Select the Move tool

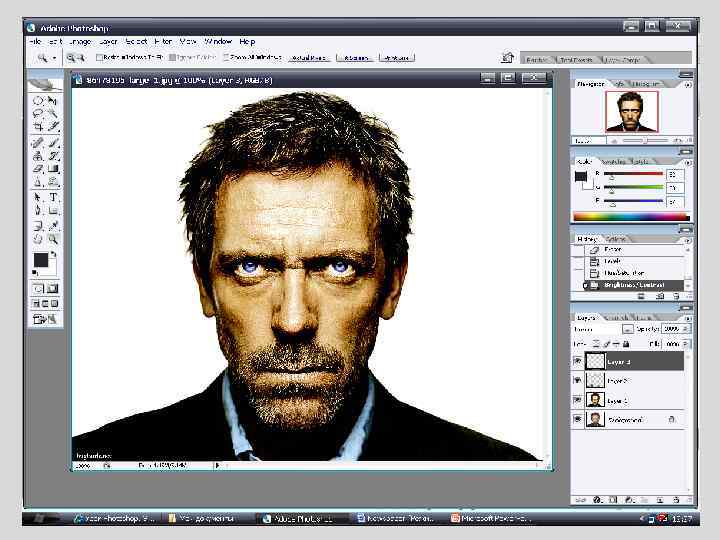pyautogui.click(x=53, y=101)
